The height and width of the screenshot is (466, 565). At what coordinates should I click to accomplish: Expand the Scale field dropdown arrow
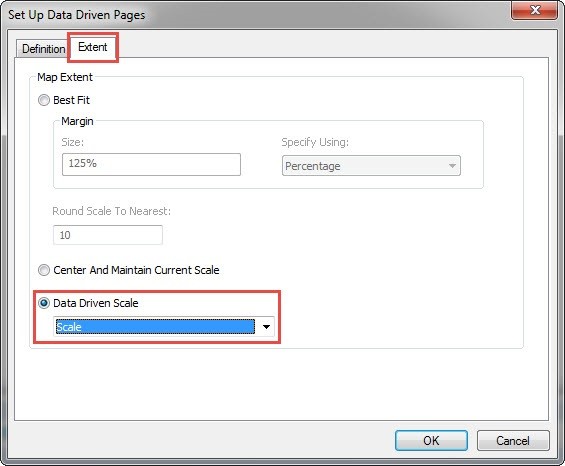tap(266, 327)
